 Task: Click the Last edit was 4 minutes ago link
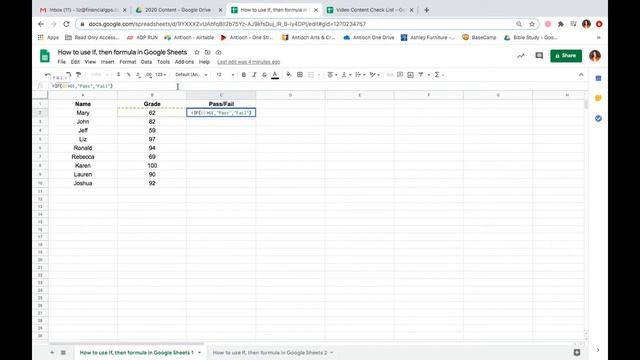click(249, 62)
